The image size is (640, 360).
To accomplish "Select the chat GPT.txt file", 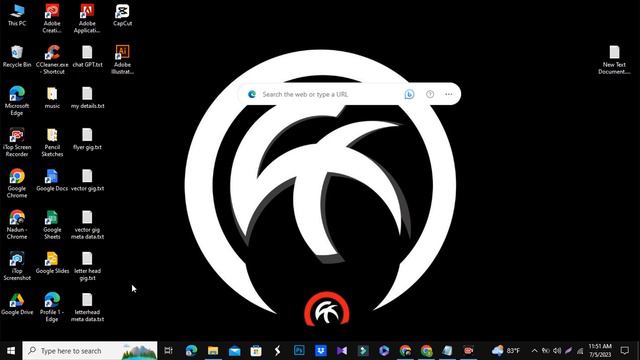I will [87, 56].
